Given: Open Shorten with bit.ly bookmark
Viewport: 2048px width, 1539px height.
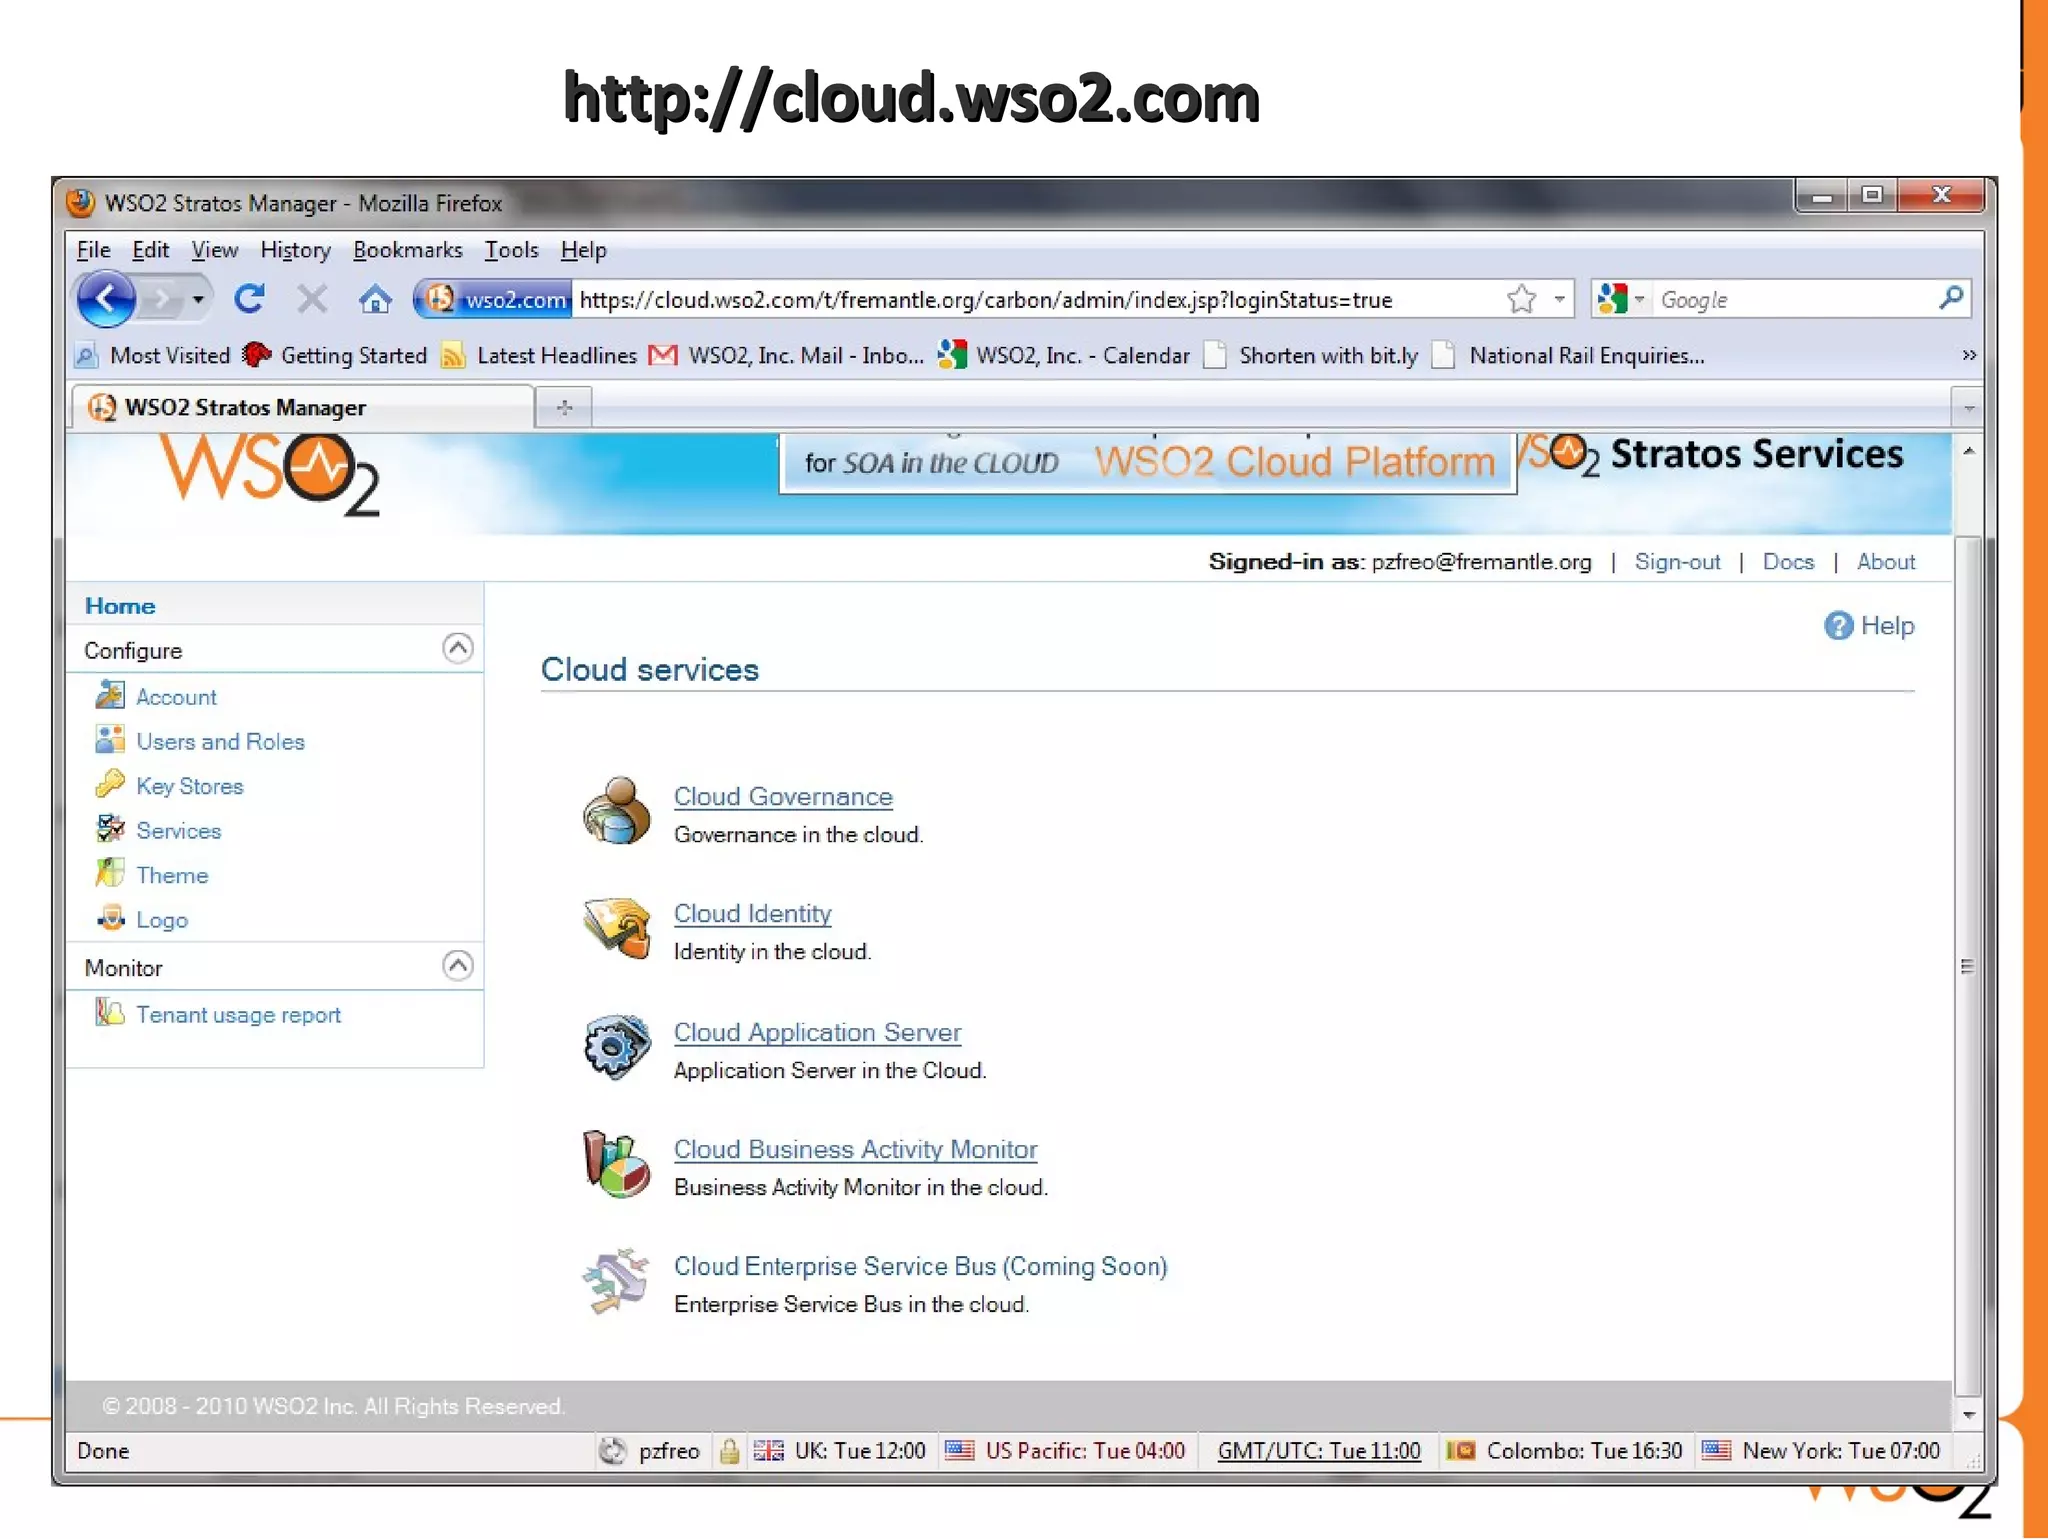Looking at the screenshot, I should coord(1310,355).
